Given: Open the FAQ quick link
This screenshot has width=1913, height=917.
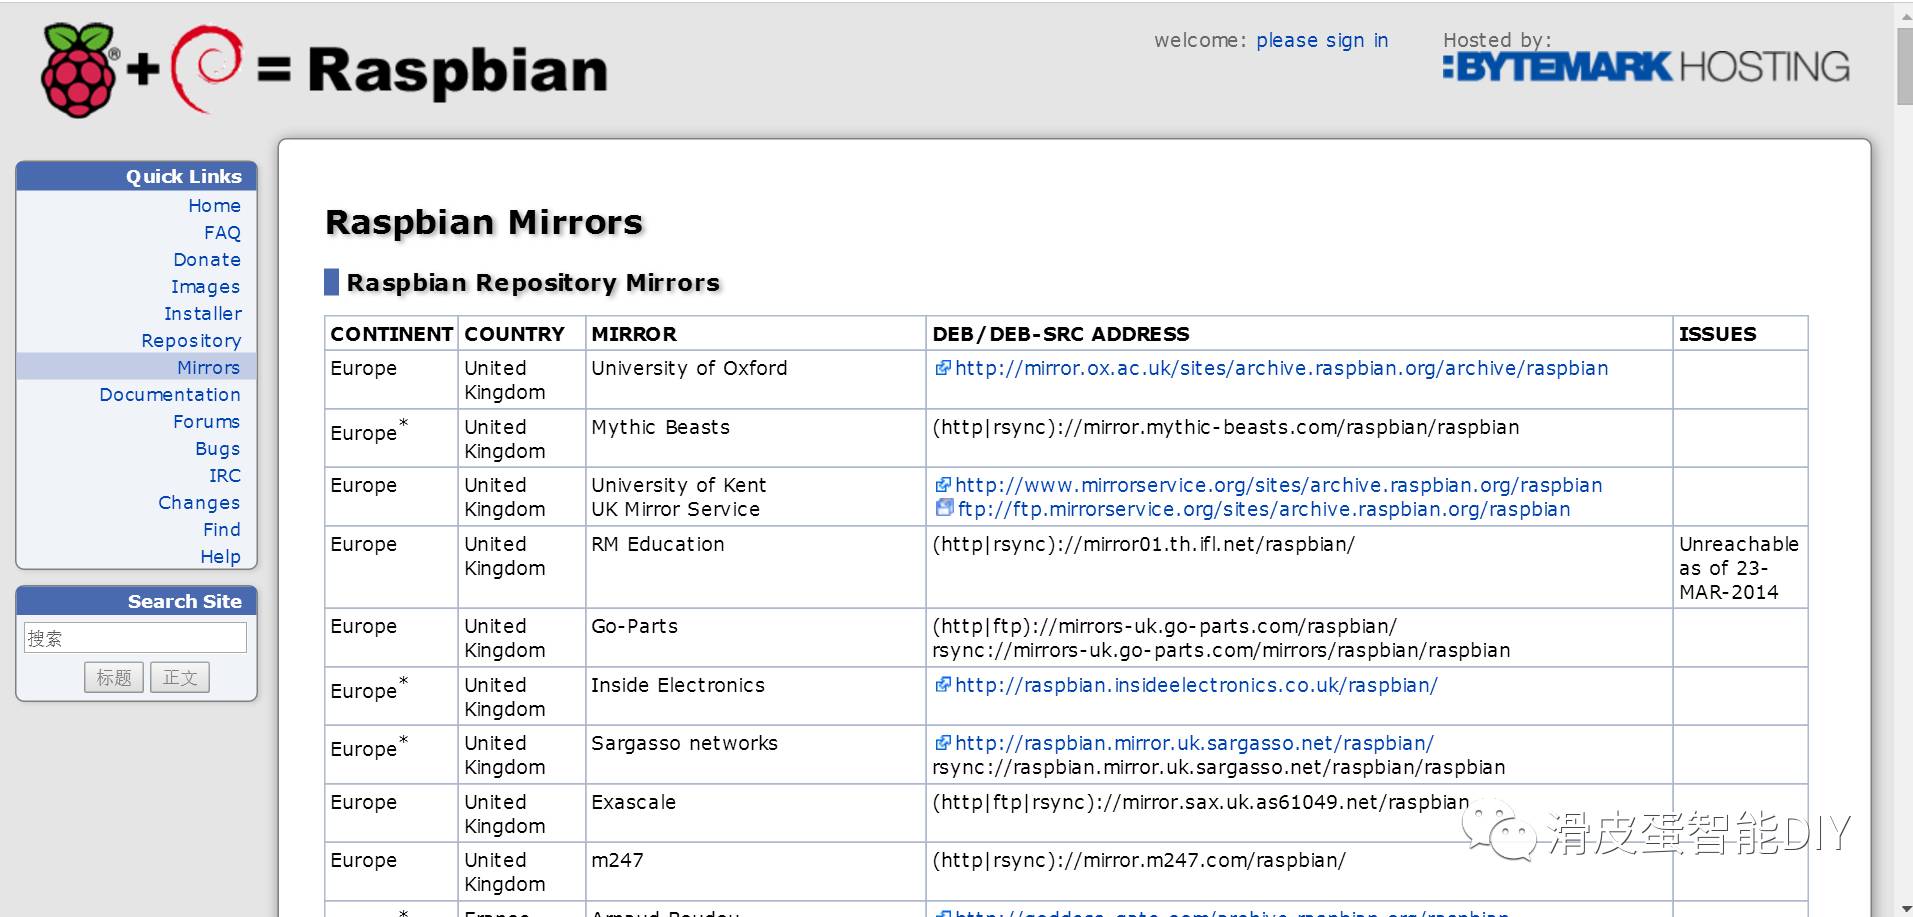Looking at the screenshot, I should coord(222,232).
